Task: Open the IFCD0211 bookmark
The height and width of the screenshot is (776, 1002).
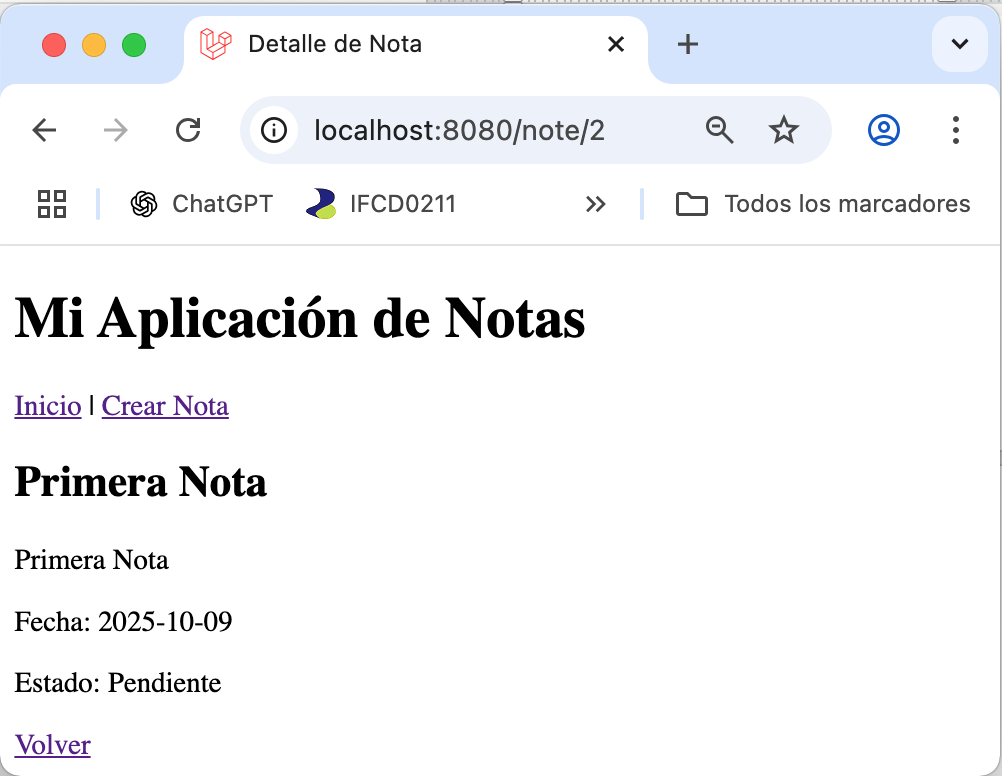Action: [381, 204]
